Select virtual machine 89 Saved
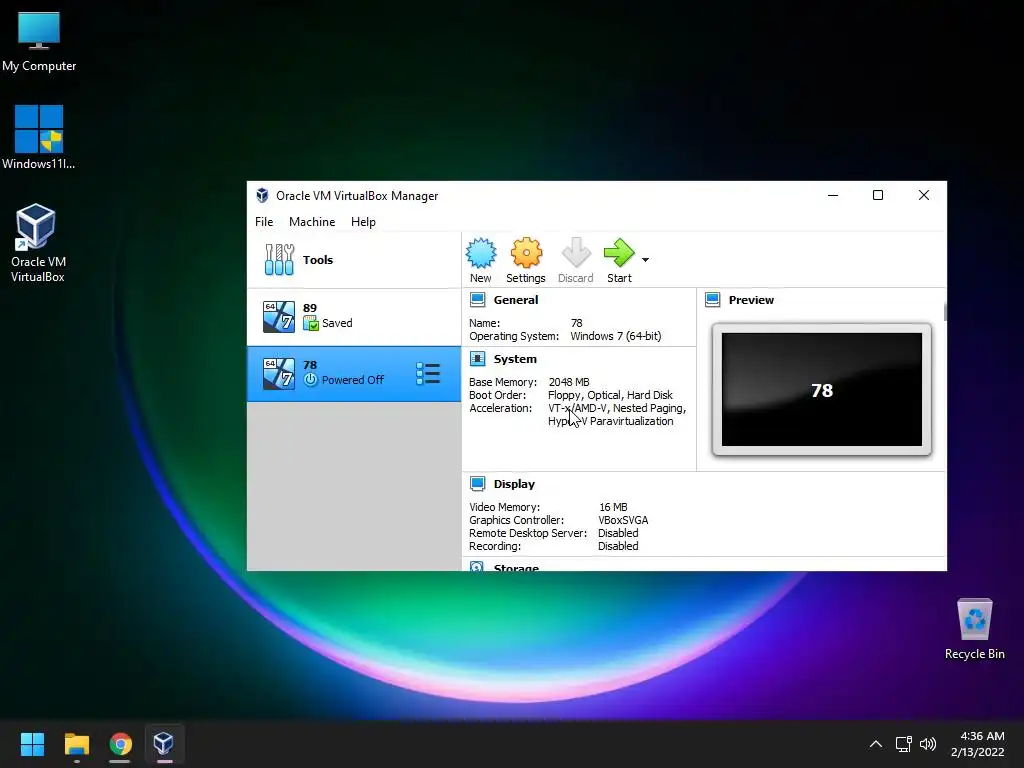Screen dimensions: 1024x768 (x=354, y=317)
